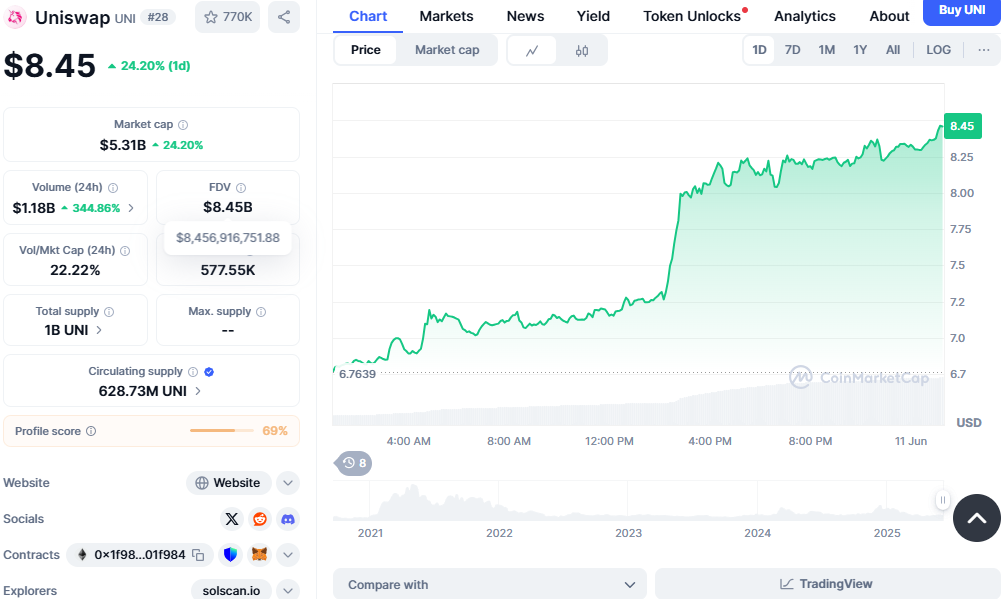
Task: Expand the Contracts dropdown chevron
Action: pyautogui.click(x=288, y=554)
